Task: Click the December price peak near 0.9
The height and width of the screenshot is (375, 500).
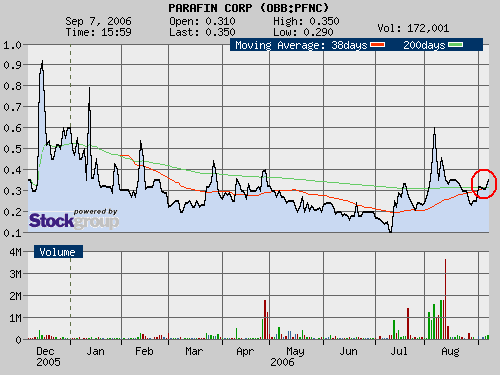Action: pyautogui.click(x=42, y=62)
